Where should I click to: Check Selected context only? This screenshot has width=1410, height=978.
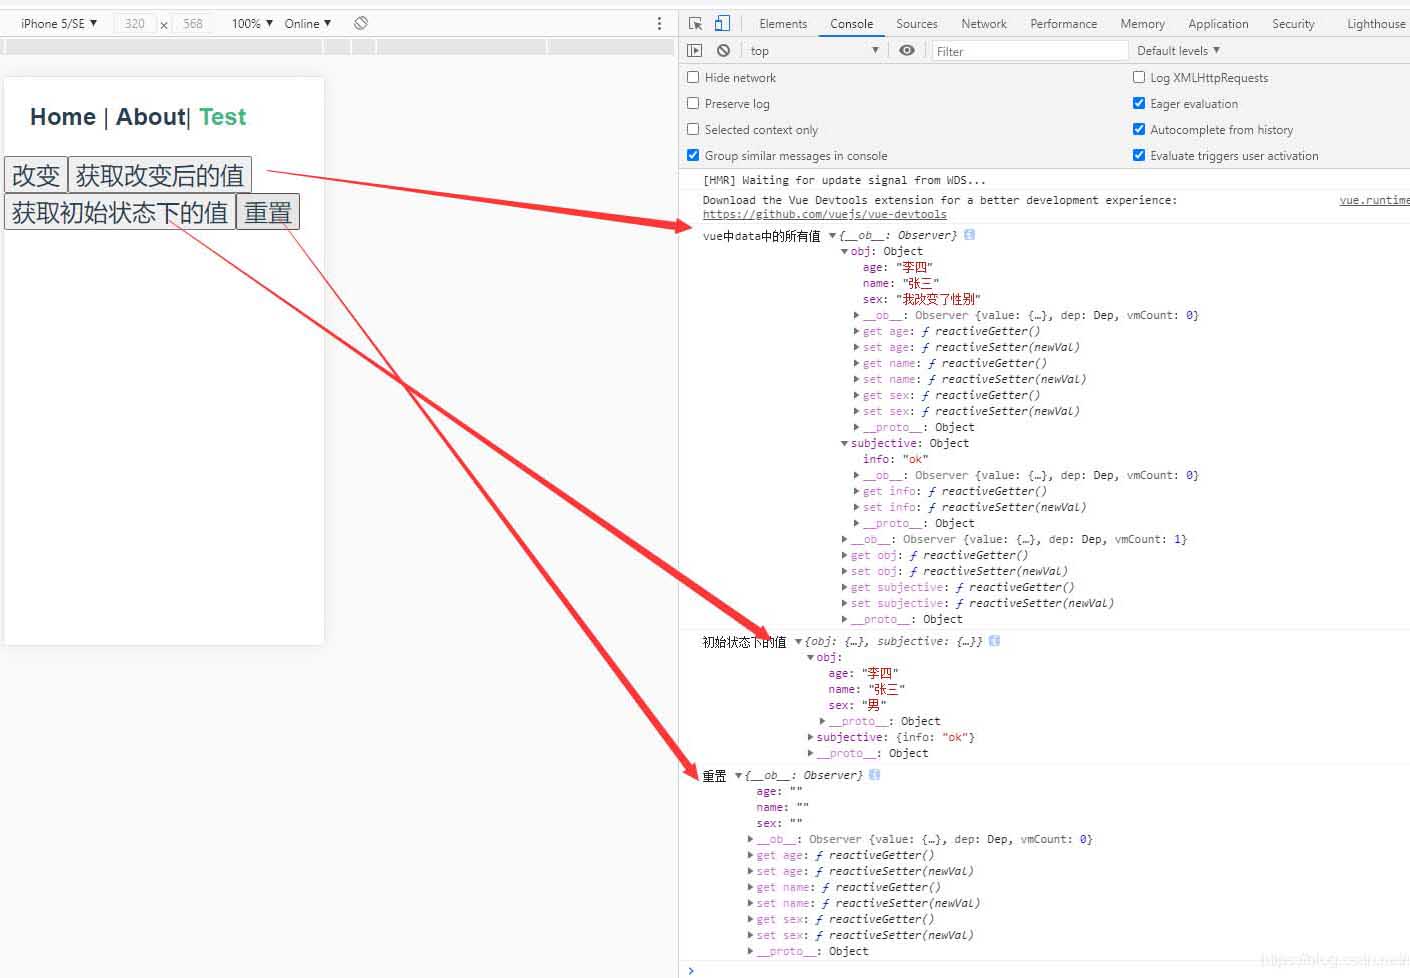click(x=693, y=129)
